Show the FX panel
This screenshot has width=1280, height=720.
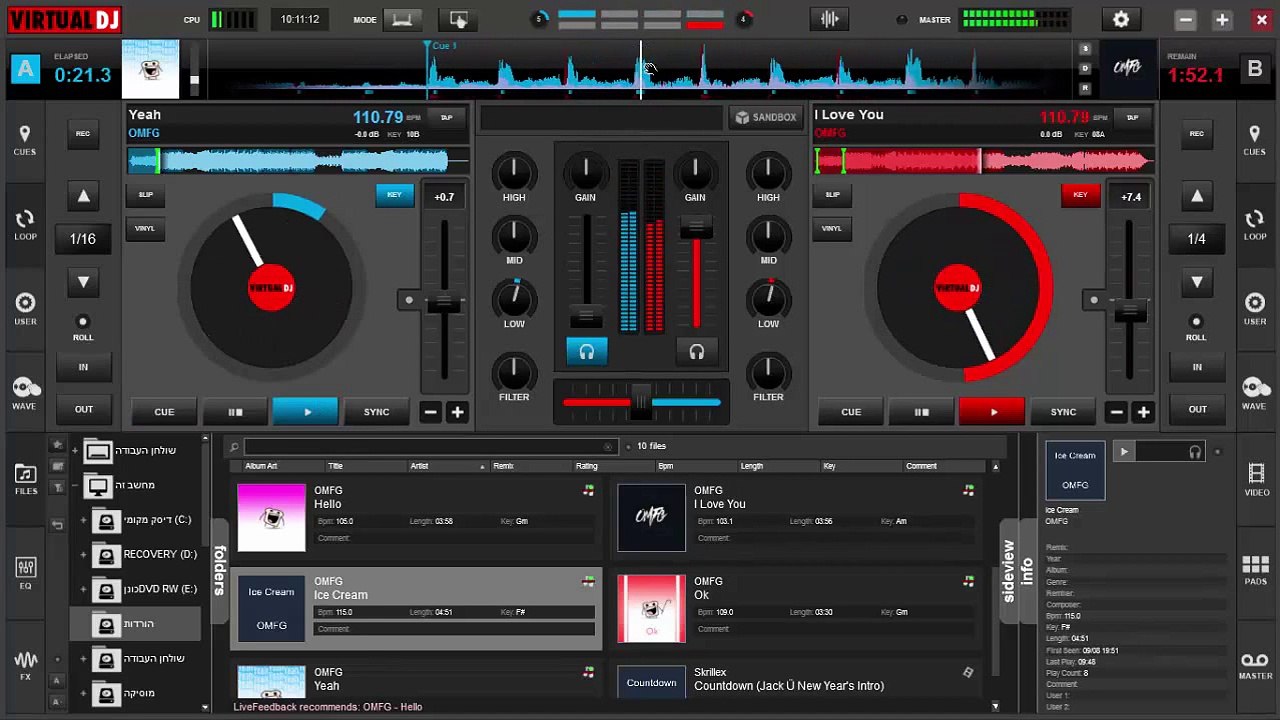tap(25, 665)
